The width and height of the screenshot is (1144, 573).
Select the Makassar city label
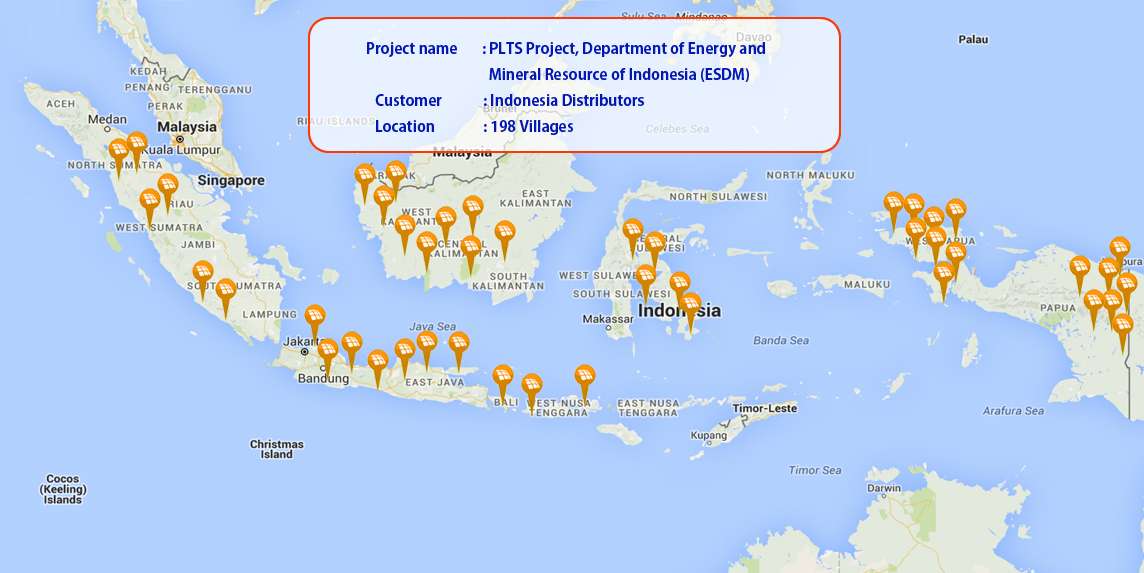click(608, 320)
